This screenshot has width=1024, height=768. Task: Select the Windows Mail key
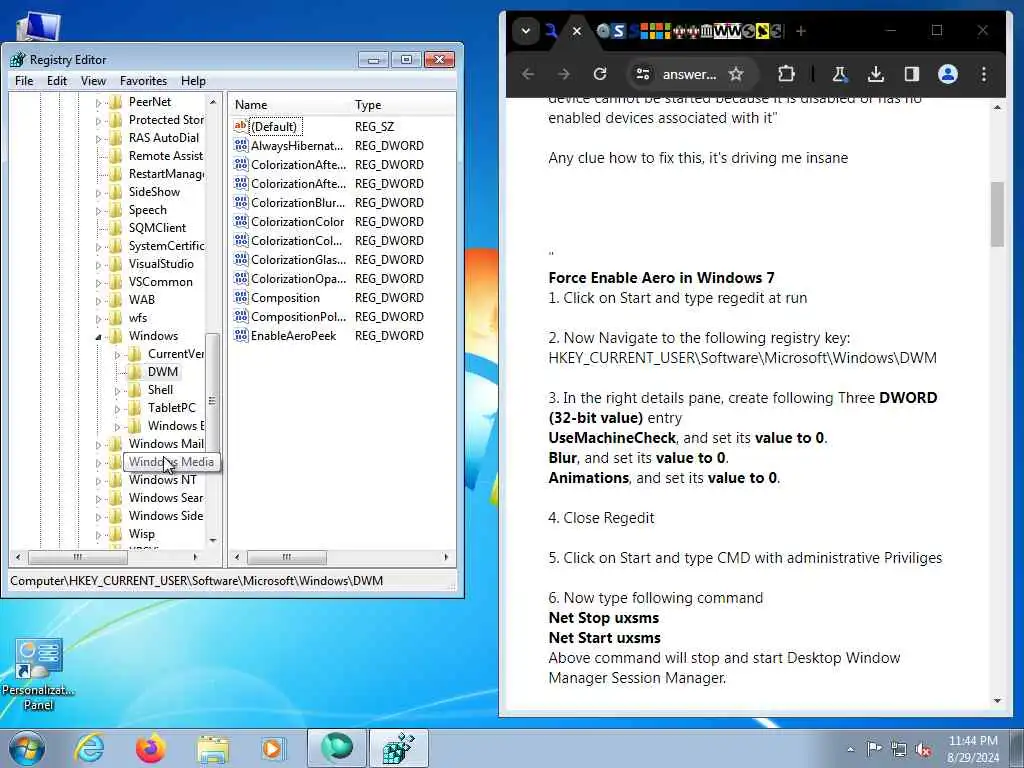166,444
